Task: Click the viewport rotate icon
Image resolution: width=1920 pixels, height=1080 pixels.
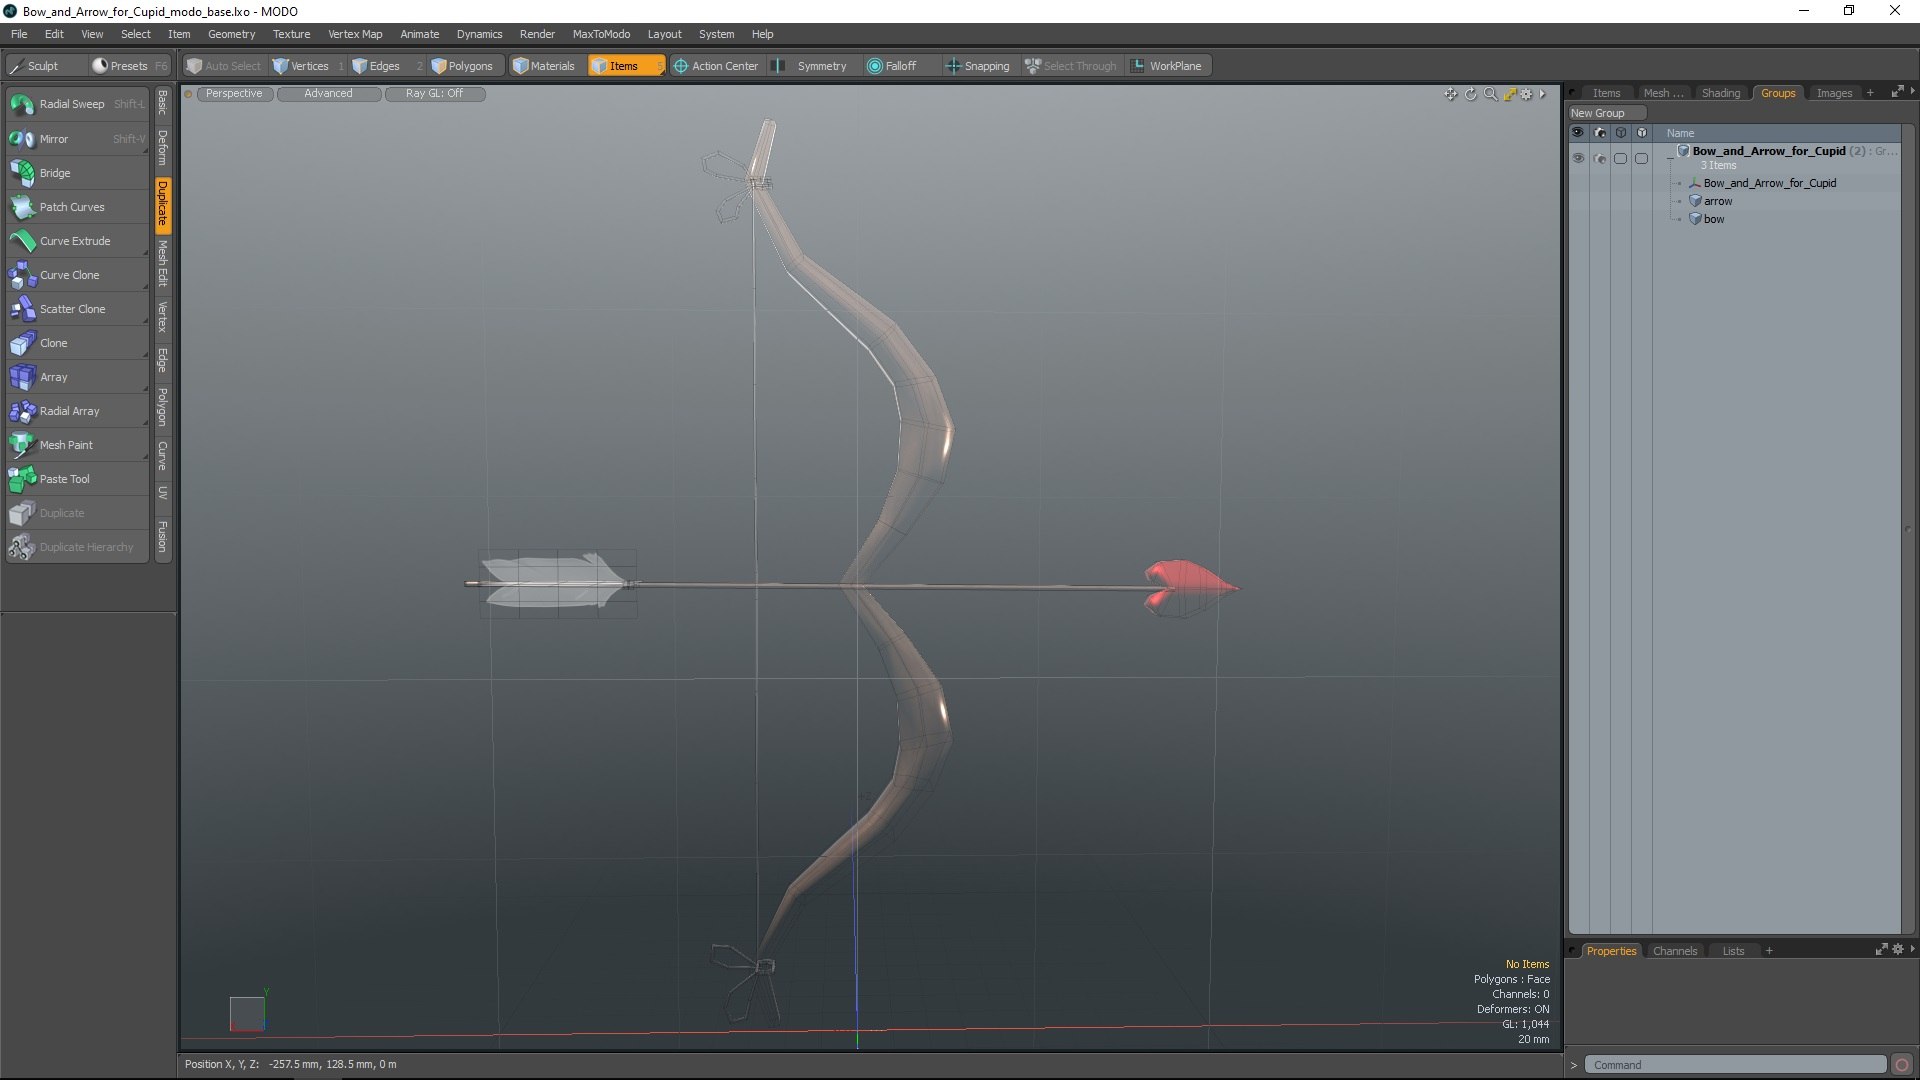Action: pyautogui.click(x=1470, y=94)
